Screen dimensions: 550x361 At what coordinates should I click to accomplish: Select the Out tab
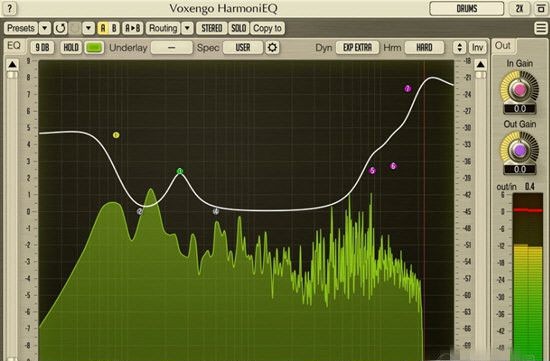tap(503, 46)
